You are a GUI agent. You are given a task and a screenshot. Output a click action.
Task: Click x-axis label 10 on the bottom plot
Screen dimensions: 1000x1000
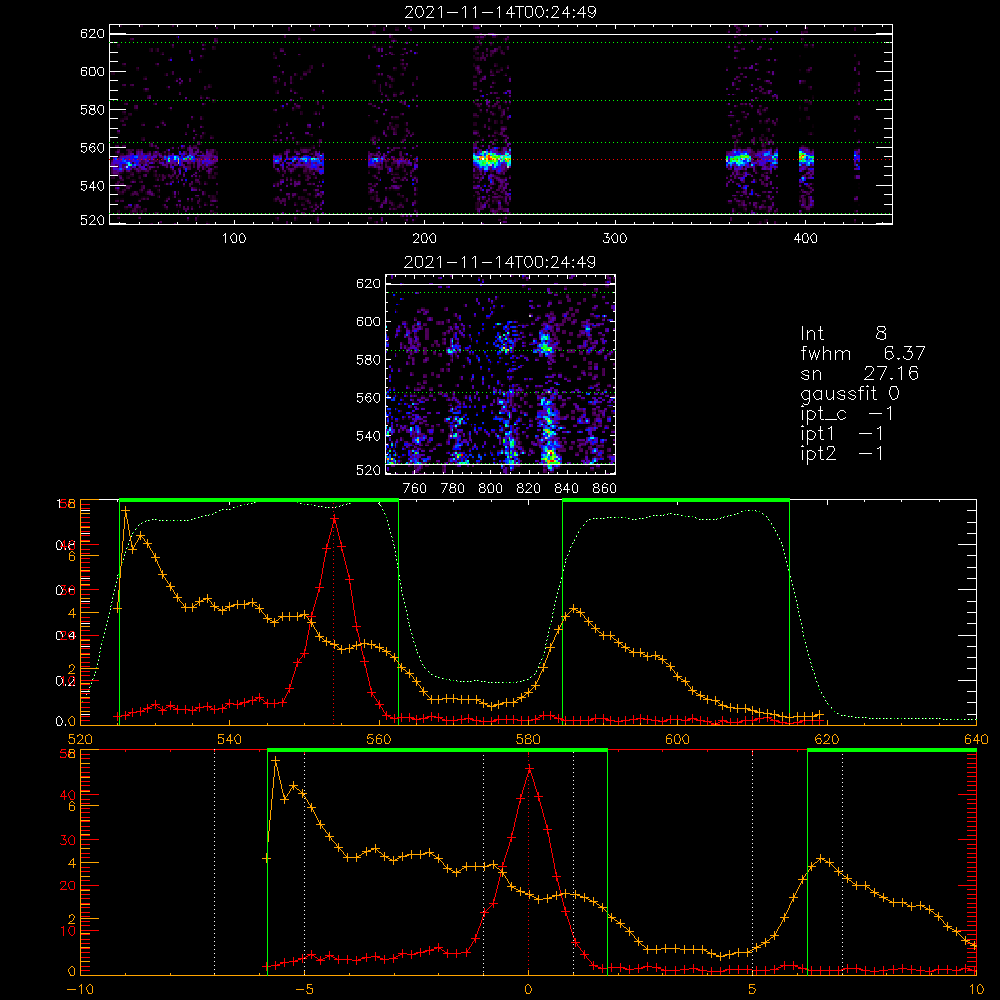click(x=976, y=989)
